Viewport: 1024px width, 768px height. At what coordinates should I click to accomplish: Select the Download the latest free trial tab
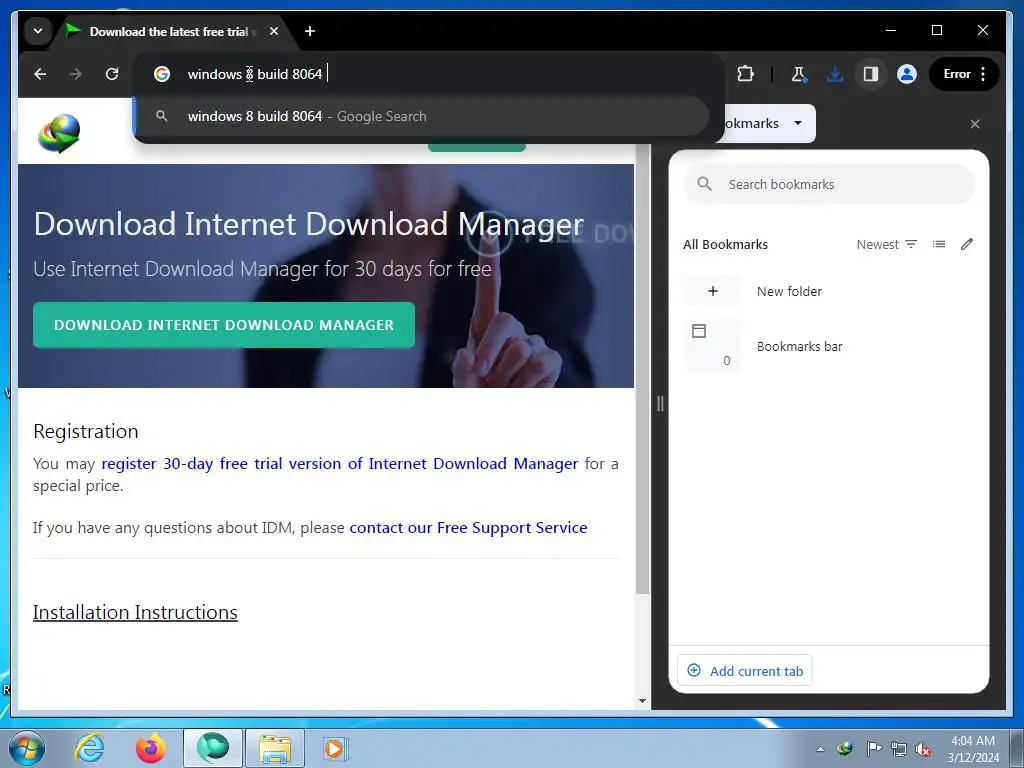click(168, 31)
